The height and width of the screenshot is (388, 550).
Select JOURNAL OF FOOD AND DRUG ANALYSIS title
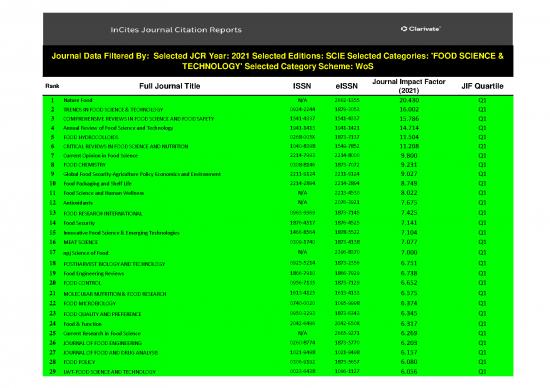pos(110,353)
